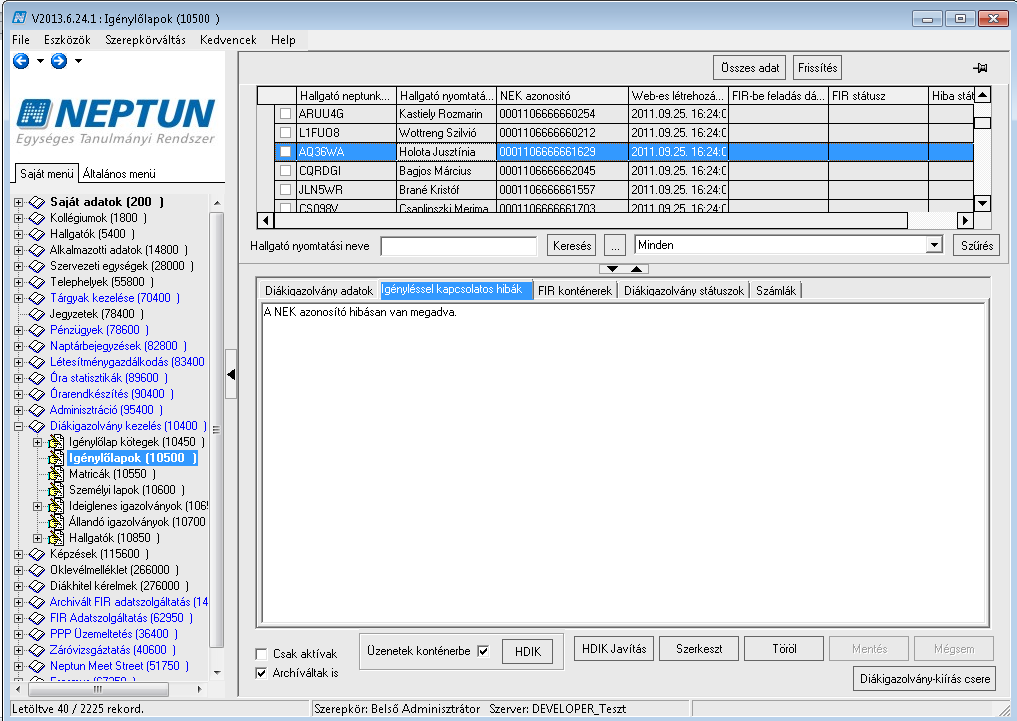
Task: Click the HDIK Javítás button
Action: (614, 648)
